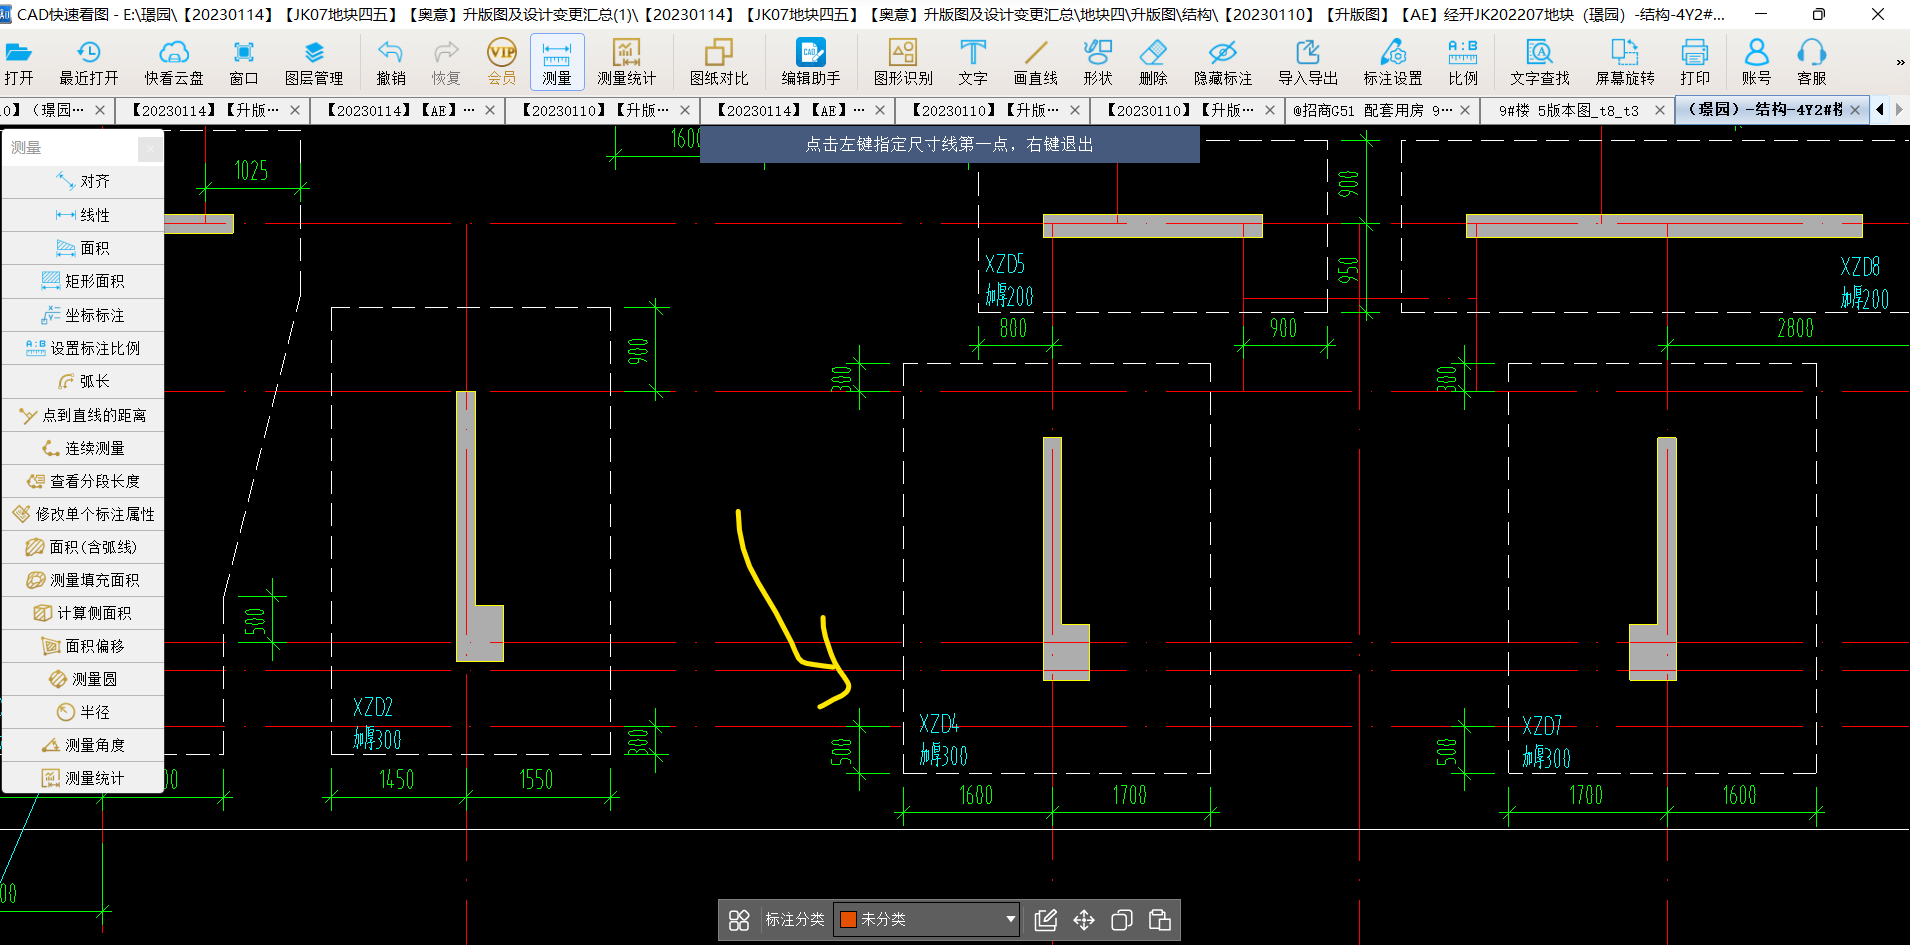1910x945 pixels.
Task: Redo action with 恢复
Action: (x=446, y=62)
